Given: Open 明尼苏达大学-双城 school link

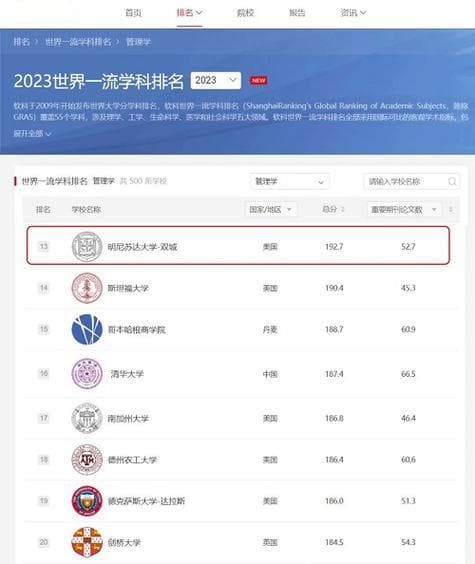Looking at the screenshot, I should tap(142, 247).
